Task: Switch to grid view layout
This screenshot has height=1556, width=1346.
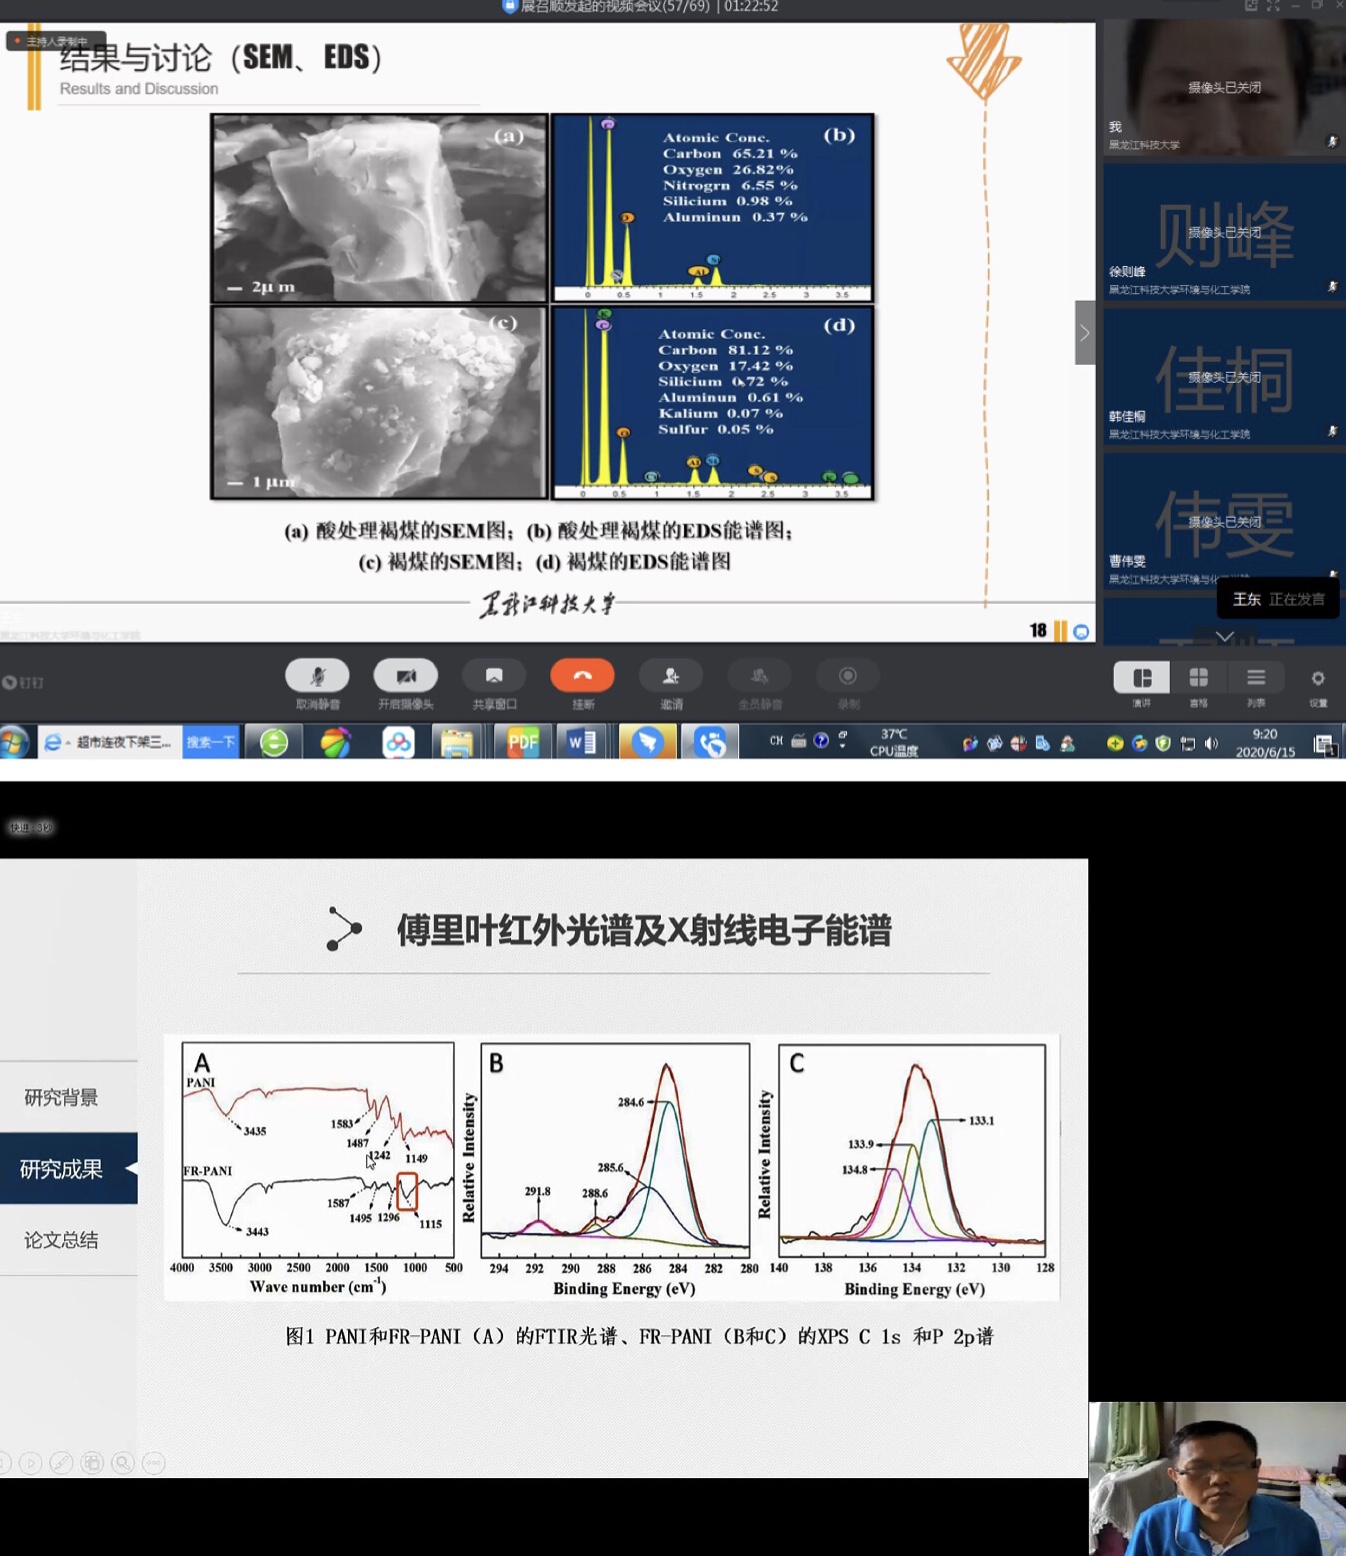Action: pyautogui.click(x=1198, y=678)
